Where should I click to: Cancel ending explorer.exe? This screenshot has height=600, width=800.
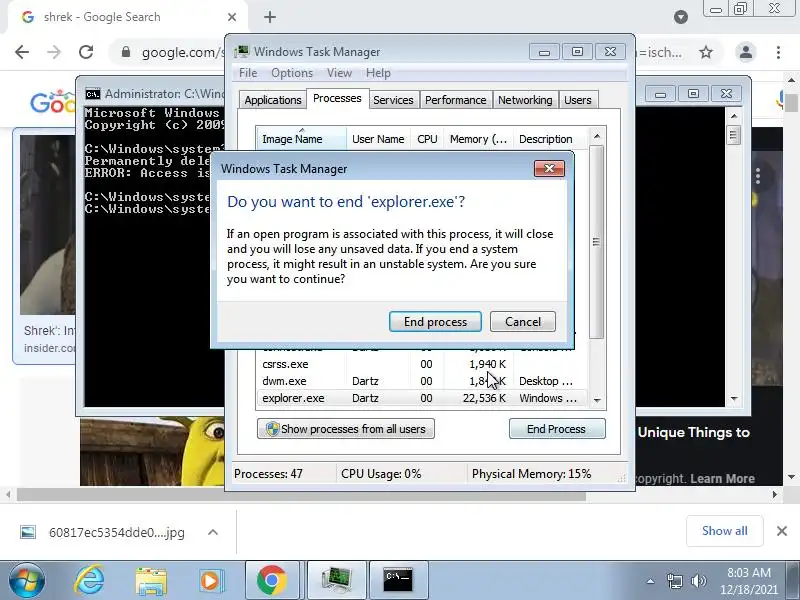522,321
